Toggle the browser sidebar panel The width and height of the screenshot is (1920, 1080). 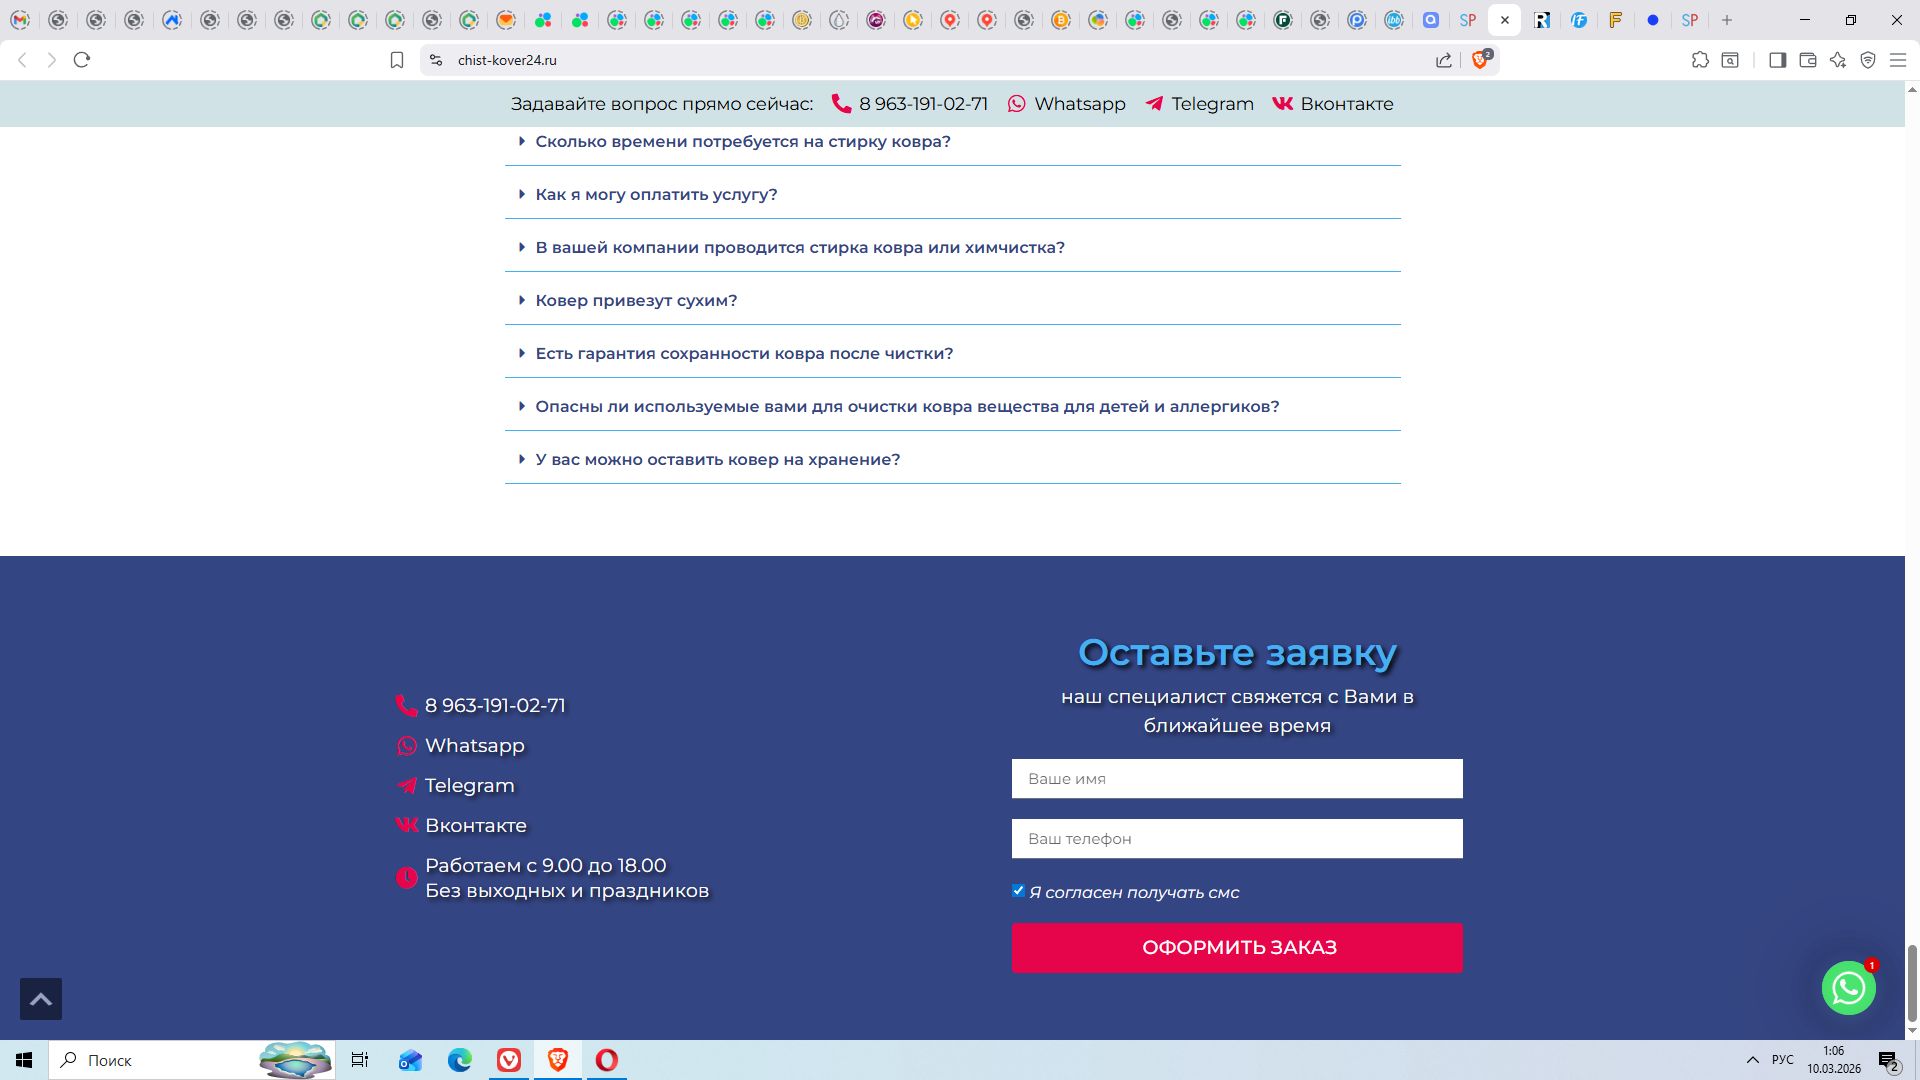pyautogui.click(x=1777, y=60)
